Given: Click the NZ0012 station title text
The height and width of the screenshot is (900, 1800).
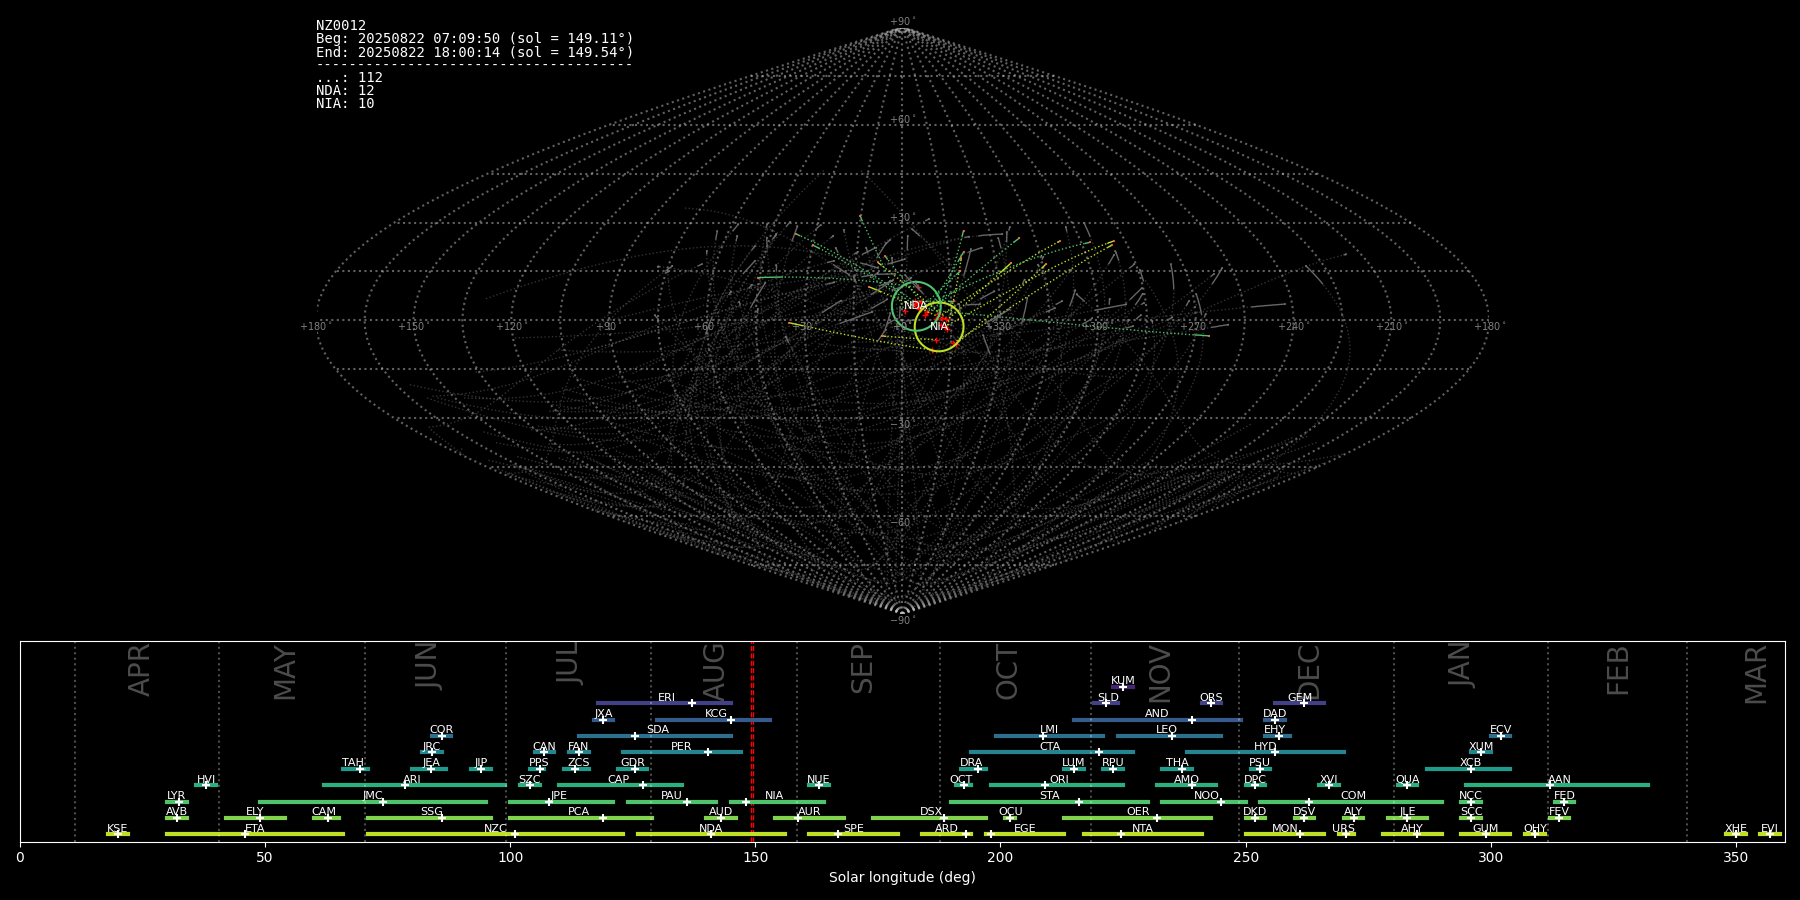Looking at the screenshot, I should [x=341, y=26].
